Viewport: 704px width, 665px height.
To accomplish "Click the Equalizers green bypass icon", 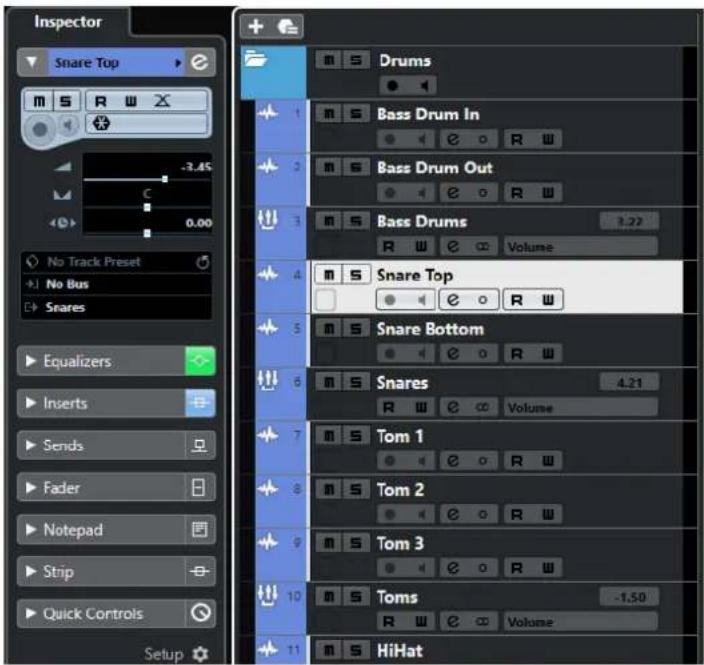I will 200,361.
